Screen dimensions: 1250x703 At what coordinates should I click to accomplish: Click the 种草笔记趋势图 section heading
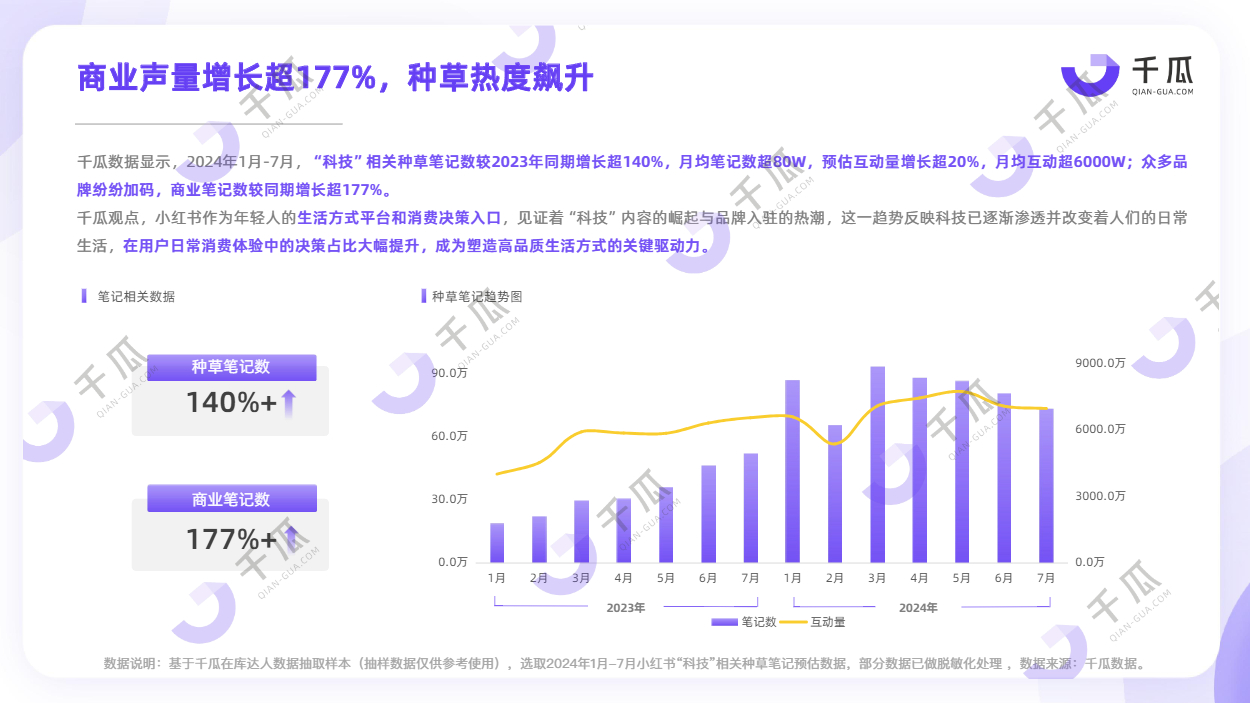[x=477, y=296]
